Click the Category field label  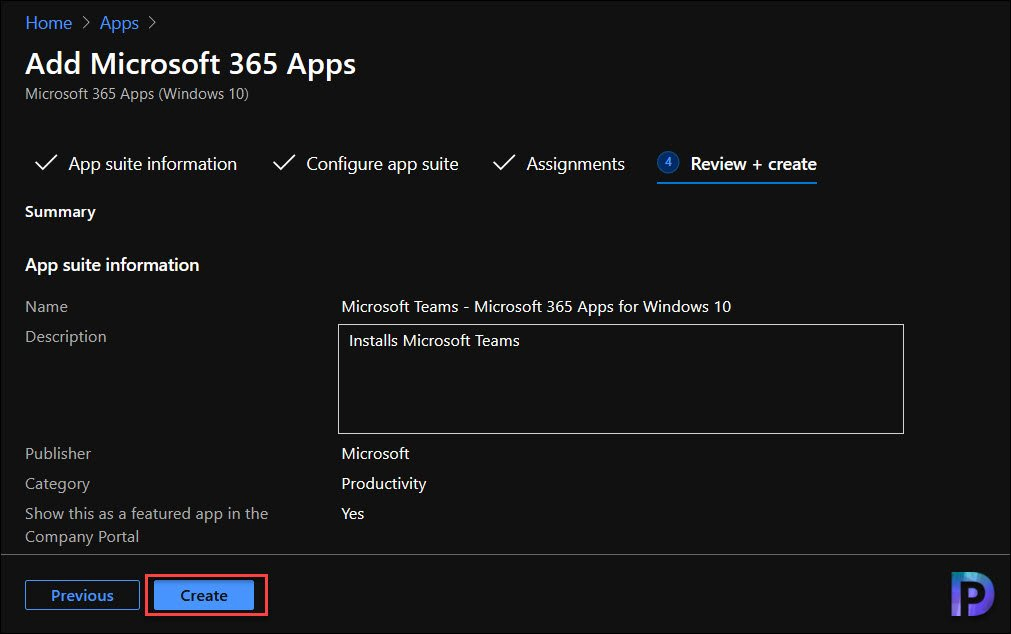tap(57, 484)
